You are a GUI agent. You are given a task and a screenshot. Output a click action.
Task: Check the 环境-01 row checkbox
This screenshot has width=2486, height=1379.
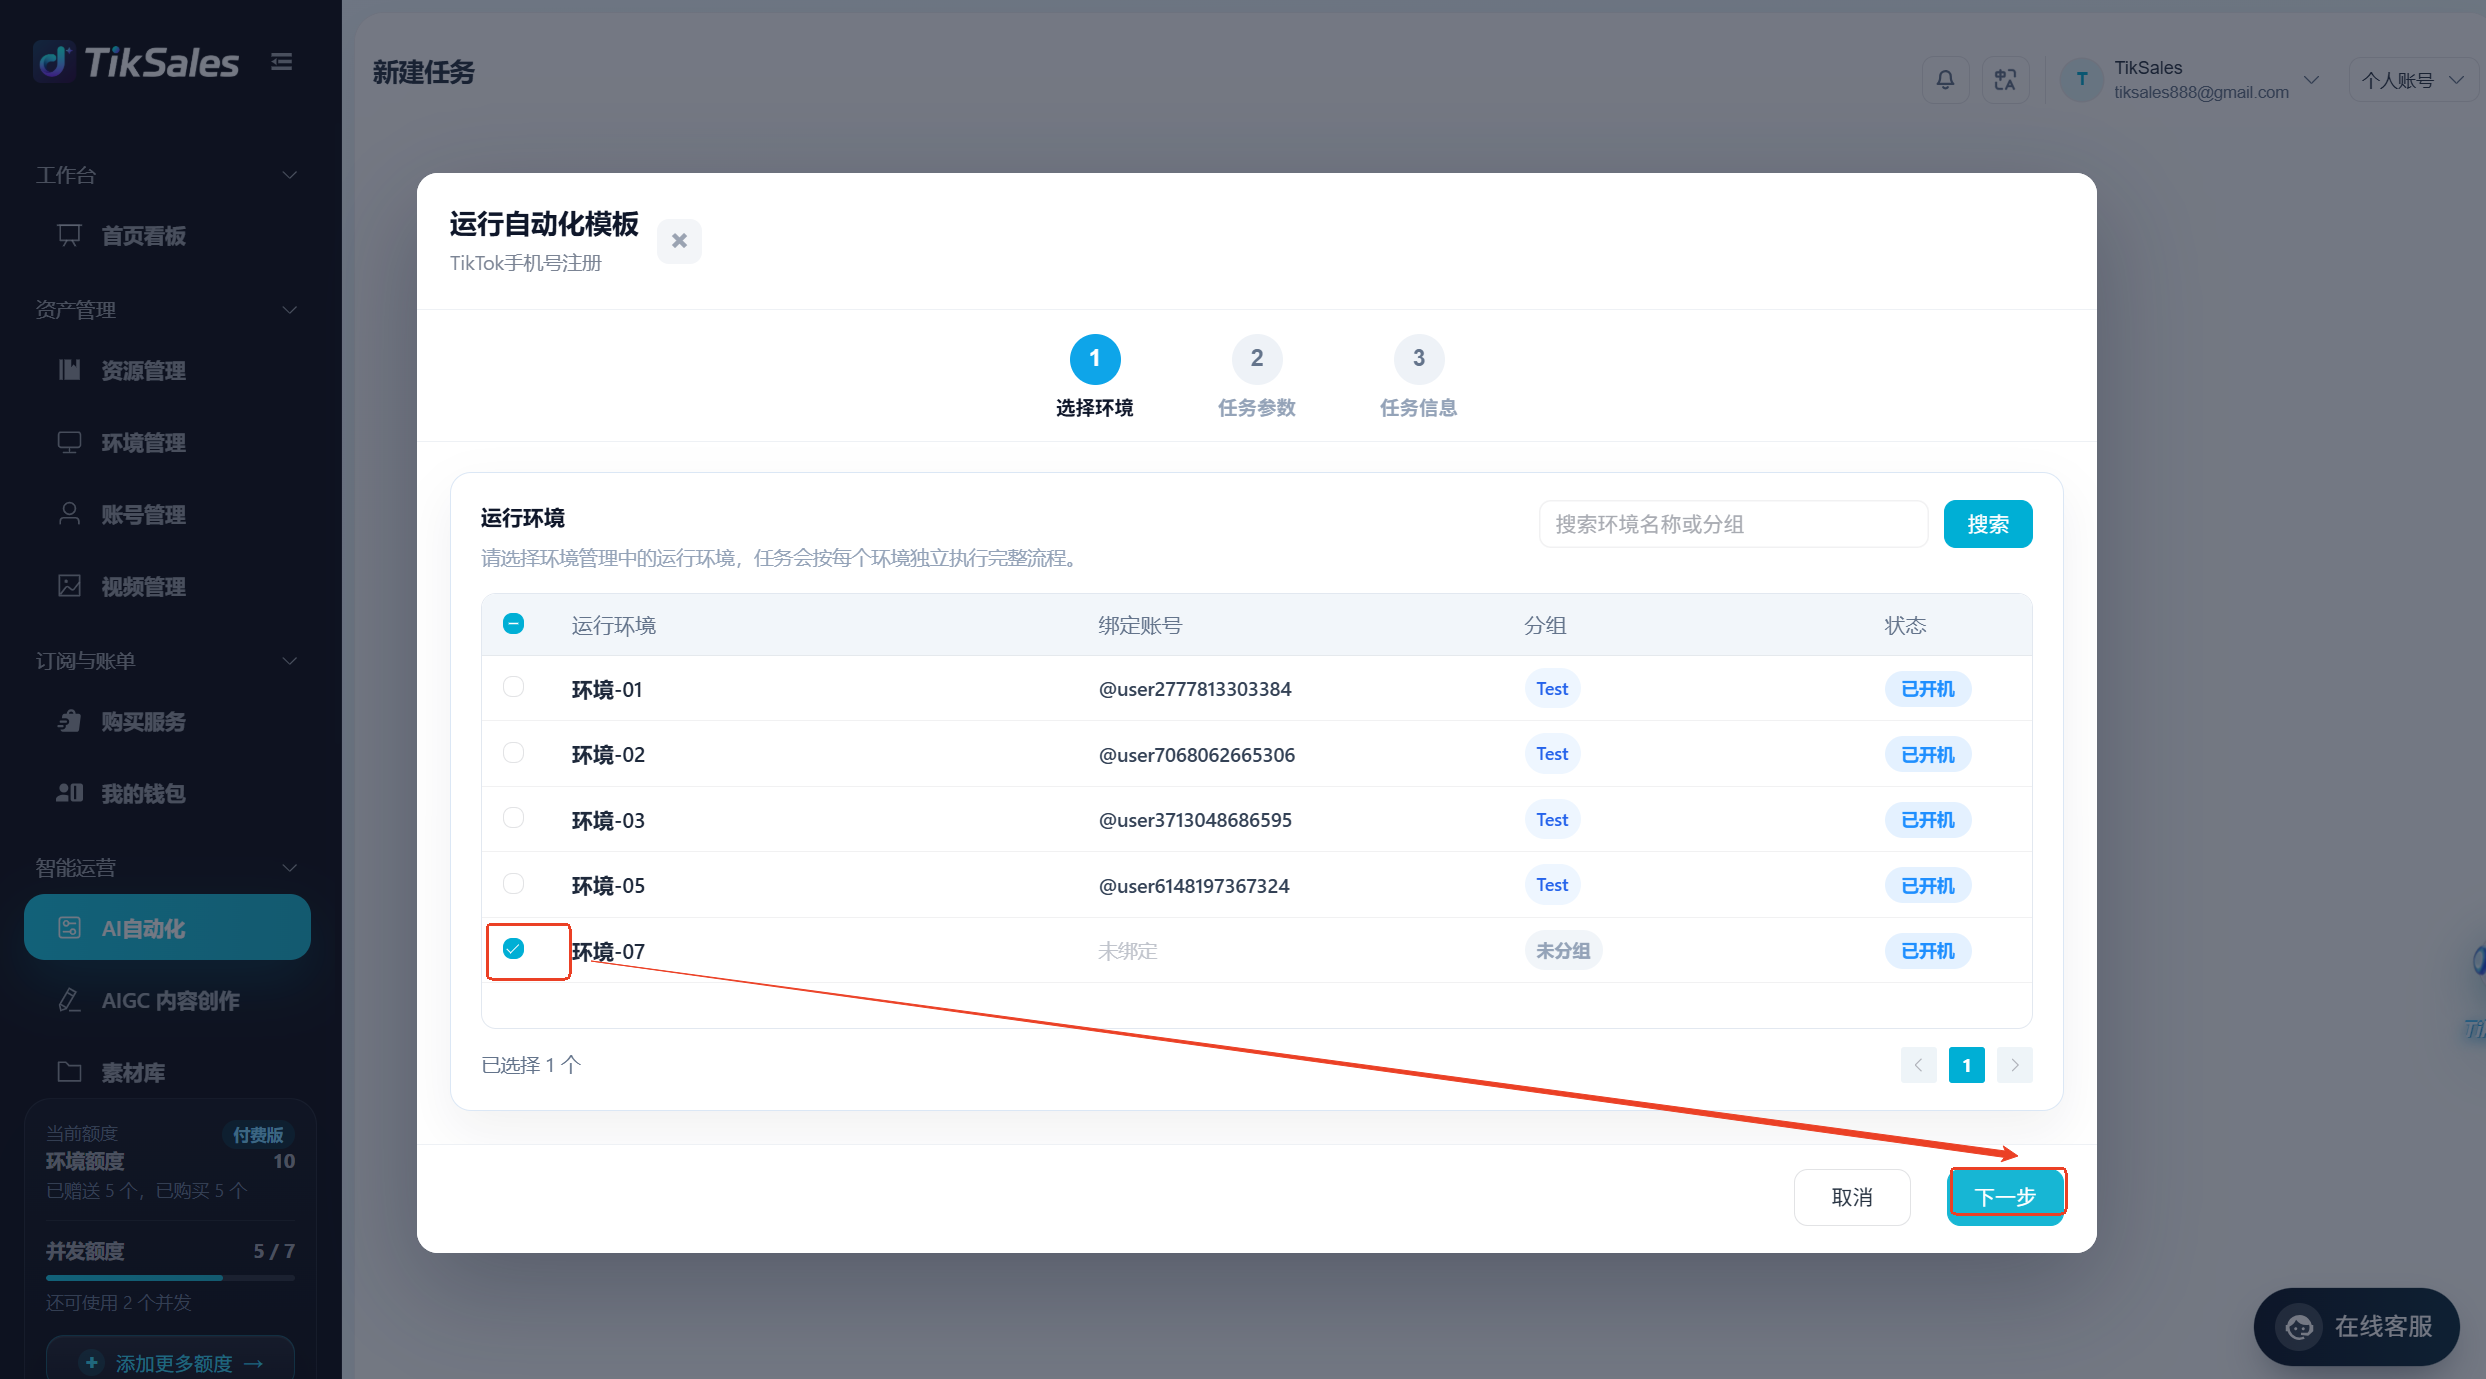pyautogui.click(x=513, y=687)
